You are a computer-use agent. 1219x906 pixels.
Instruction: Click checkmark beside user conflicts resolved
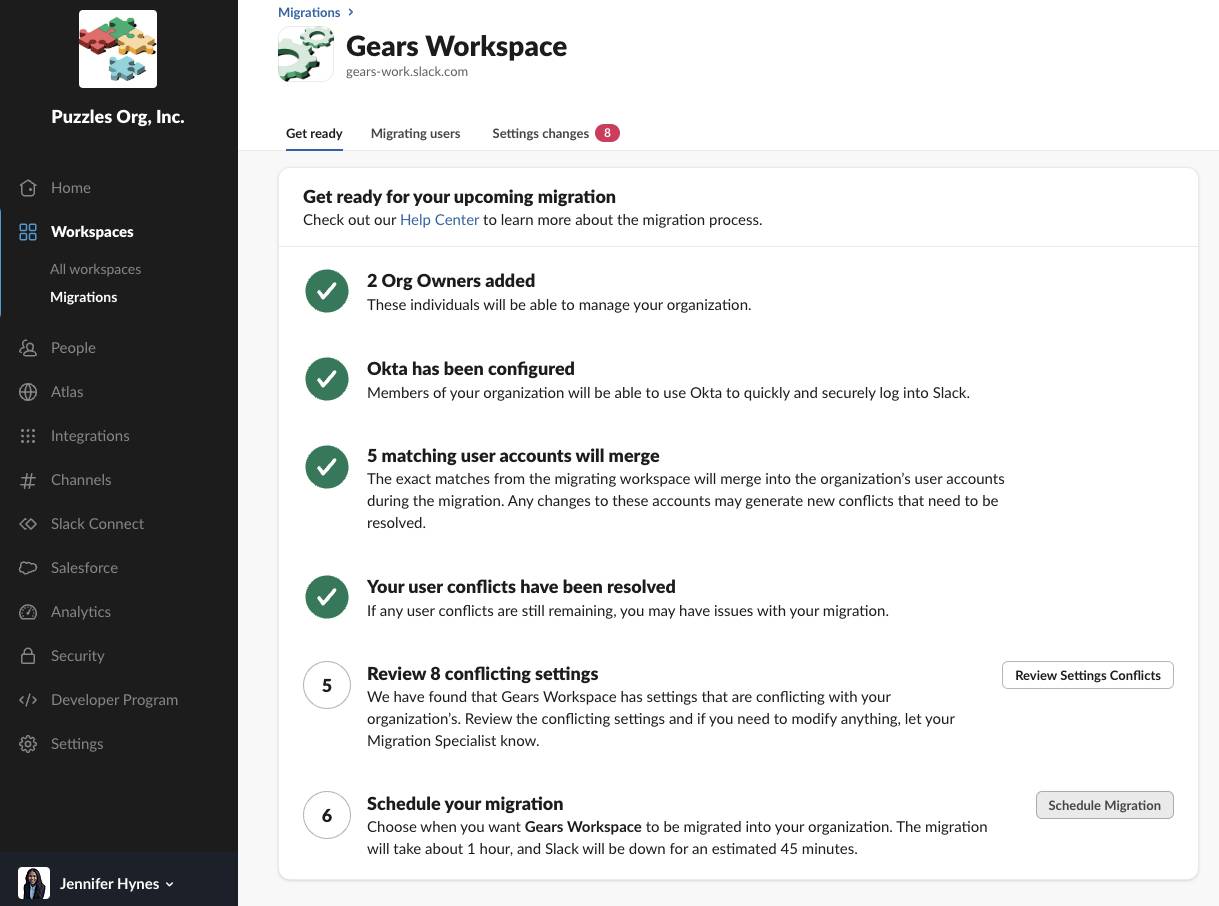point(326,597)
